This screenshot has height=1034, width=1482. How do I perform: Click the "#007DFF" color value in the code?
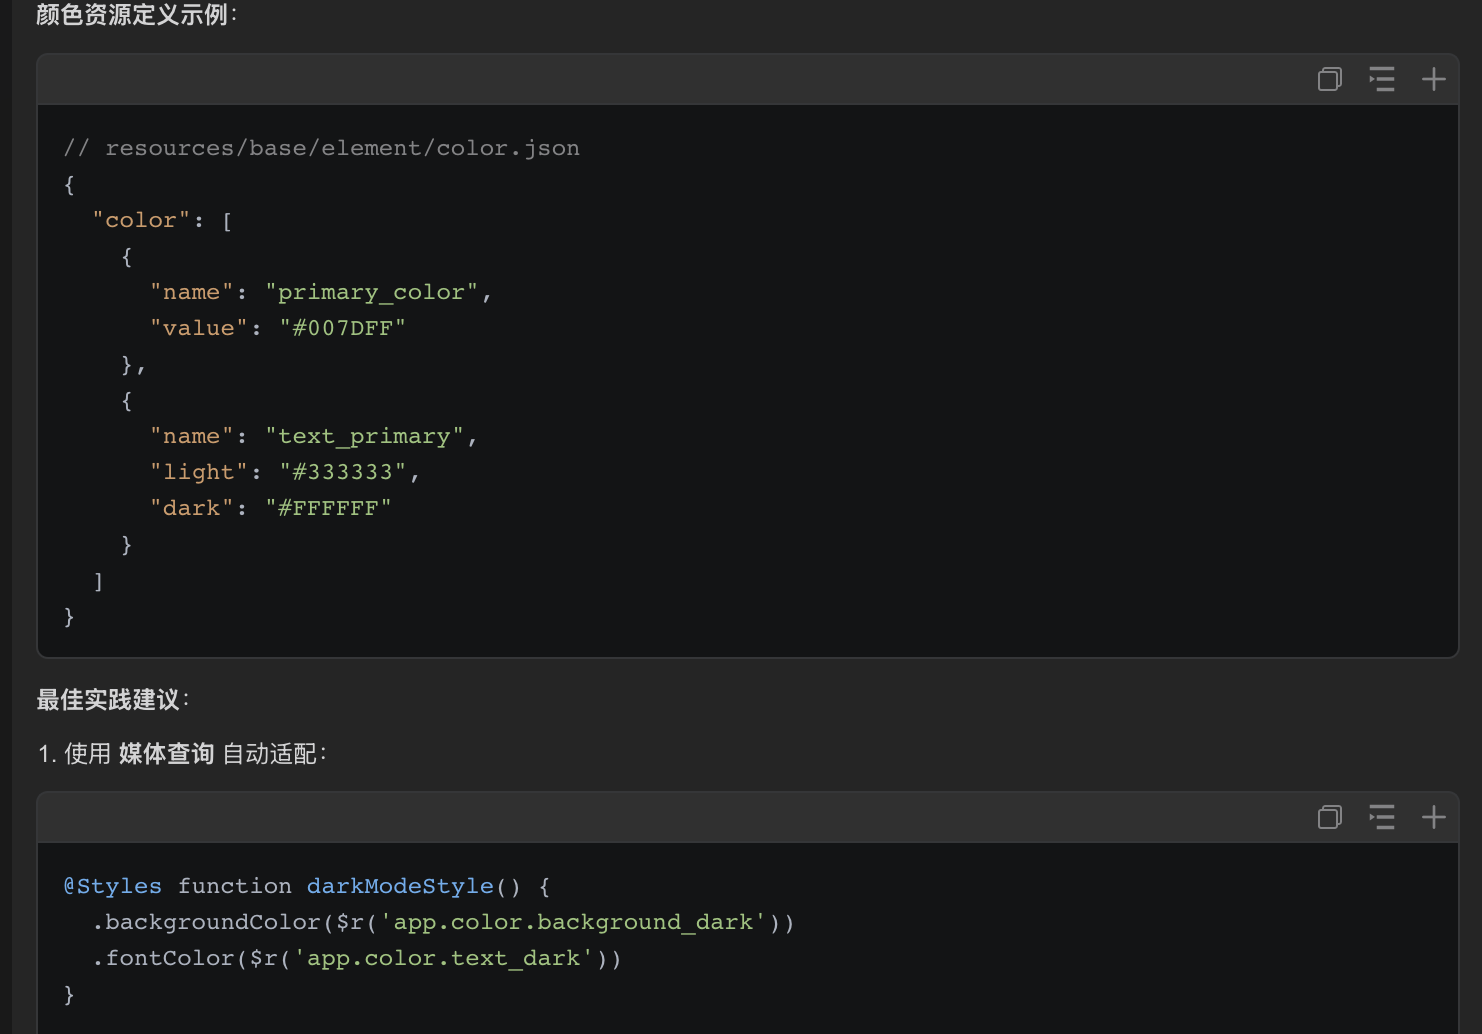tap(342, 328)
